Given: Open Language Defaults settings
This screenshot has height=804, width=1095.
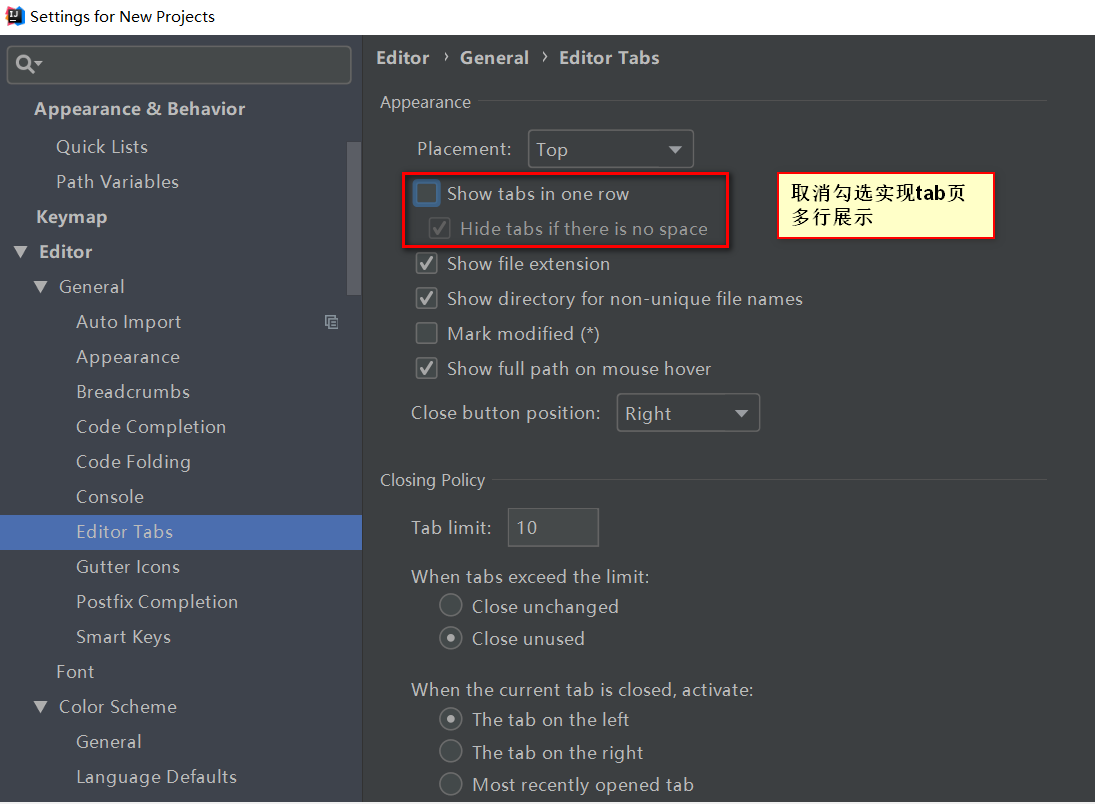Looking at the screenshot, I should 156,777.
